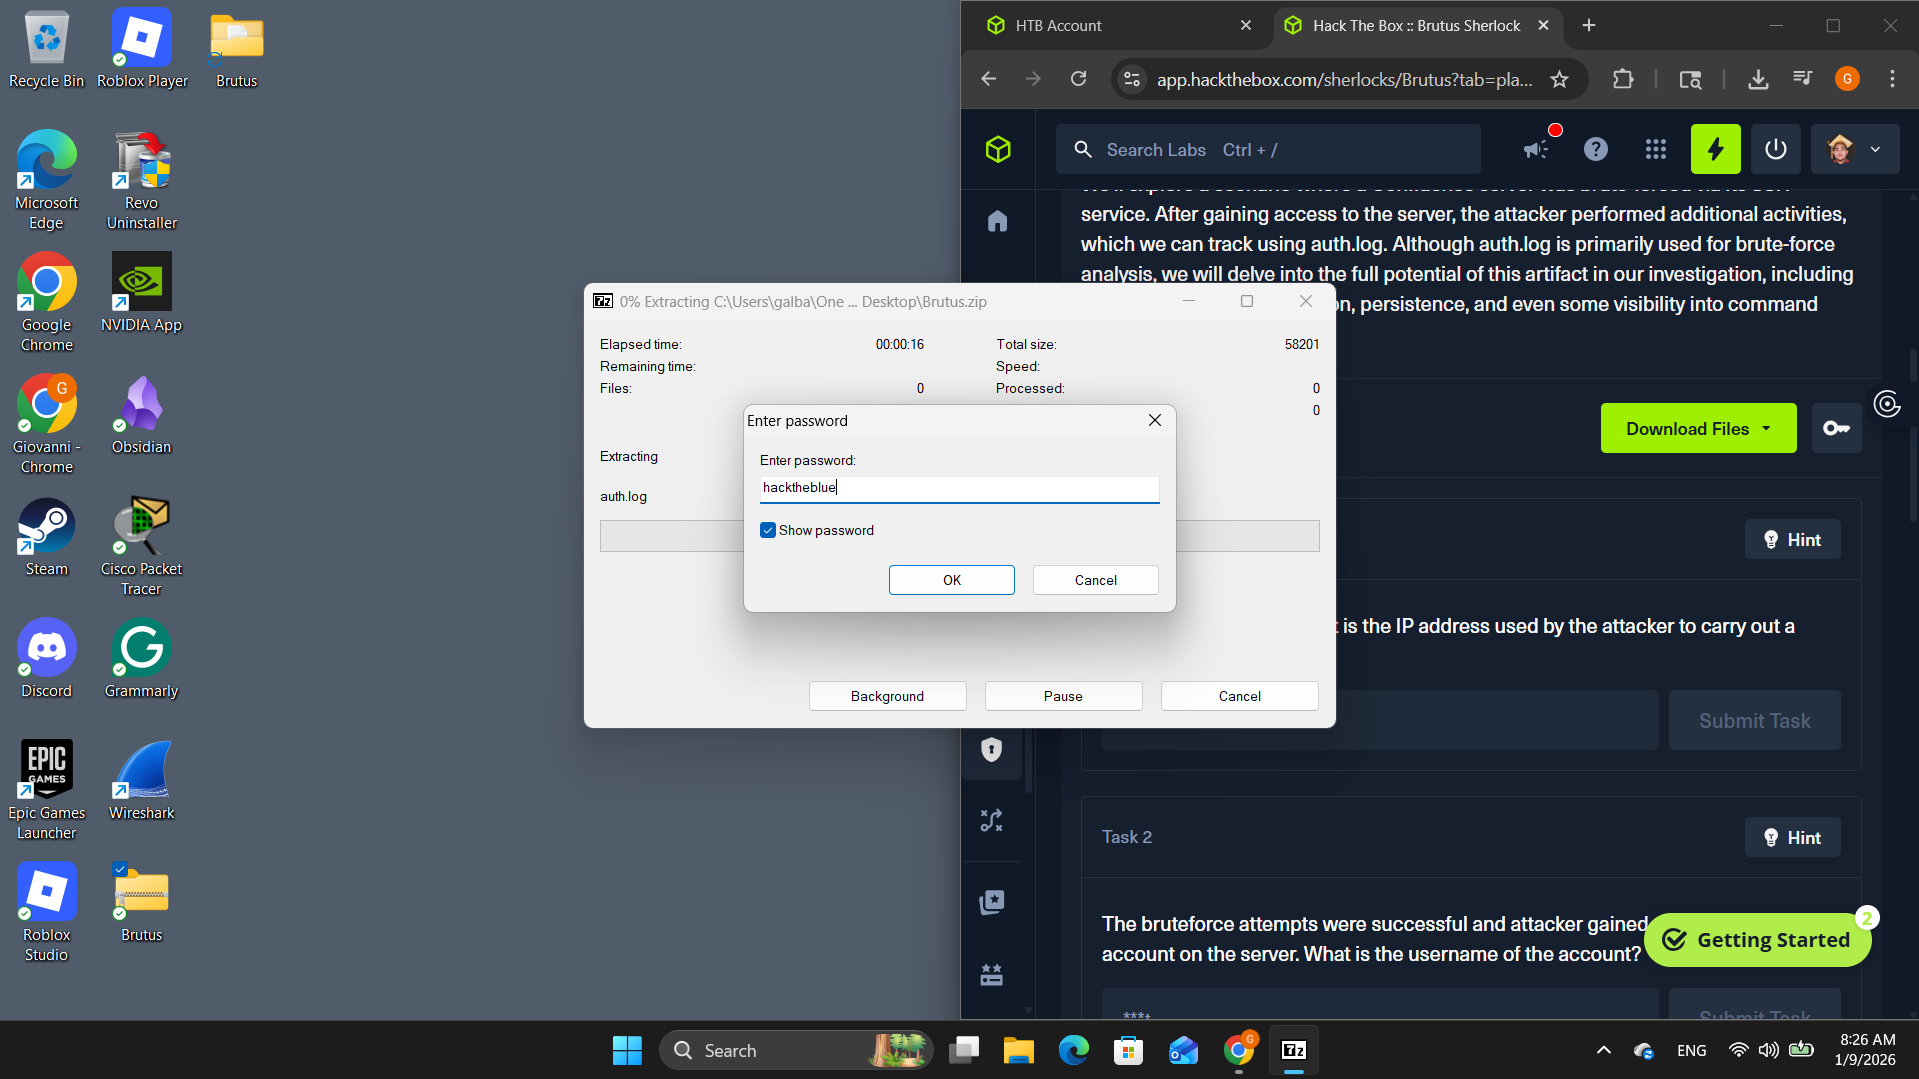Bookmark this page with star icon
1919x1079 pixels.
[x=1559, y=80]
